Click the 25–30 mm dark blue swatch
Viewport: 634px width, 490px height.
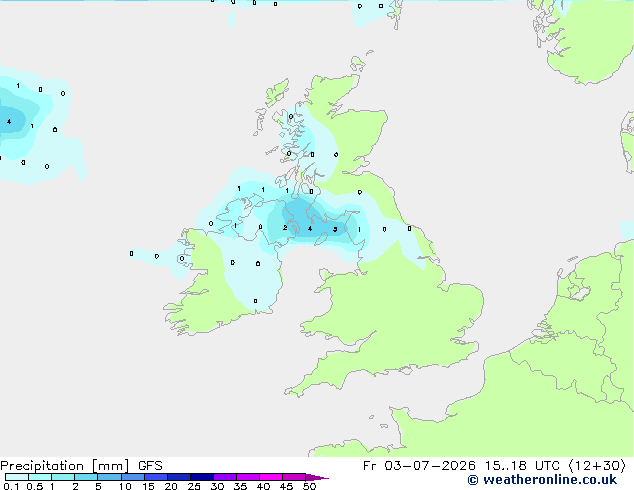coord(202,477)
